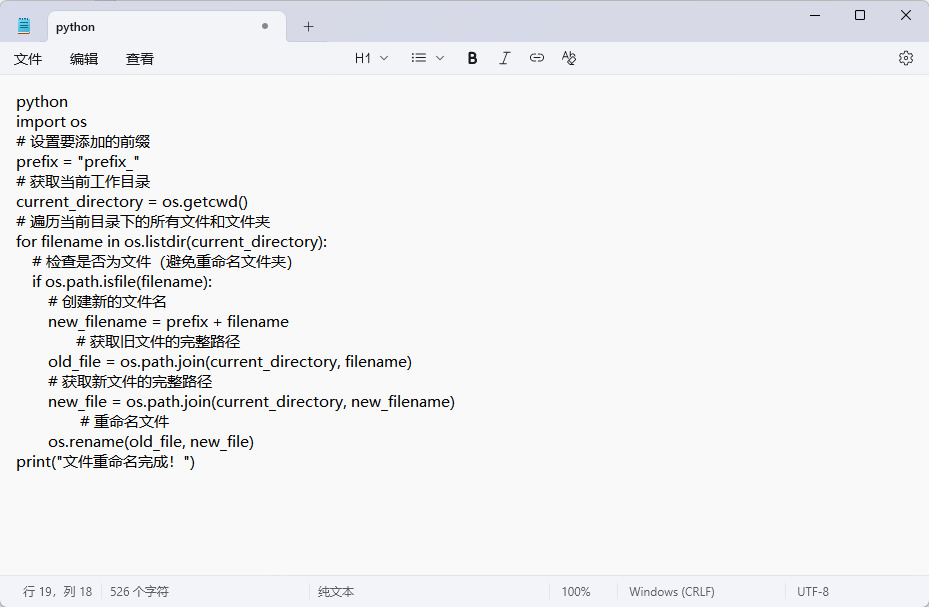
Task: Click comment '# 重命名文件'
Action: click(x=124, y=422)
